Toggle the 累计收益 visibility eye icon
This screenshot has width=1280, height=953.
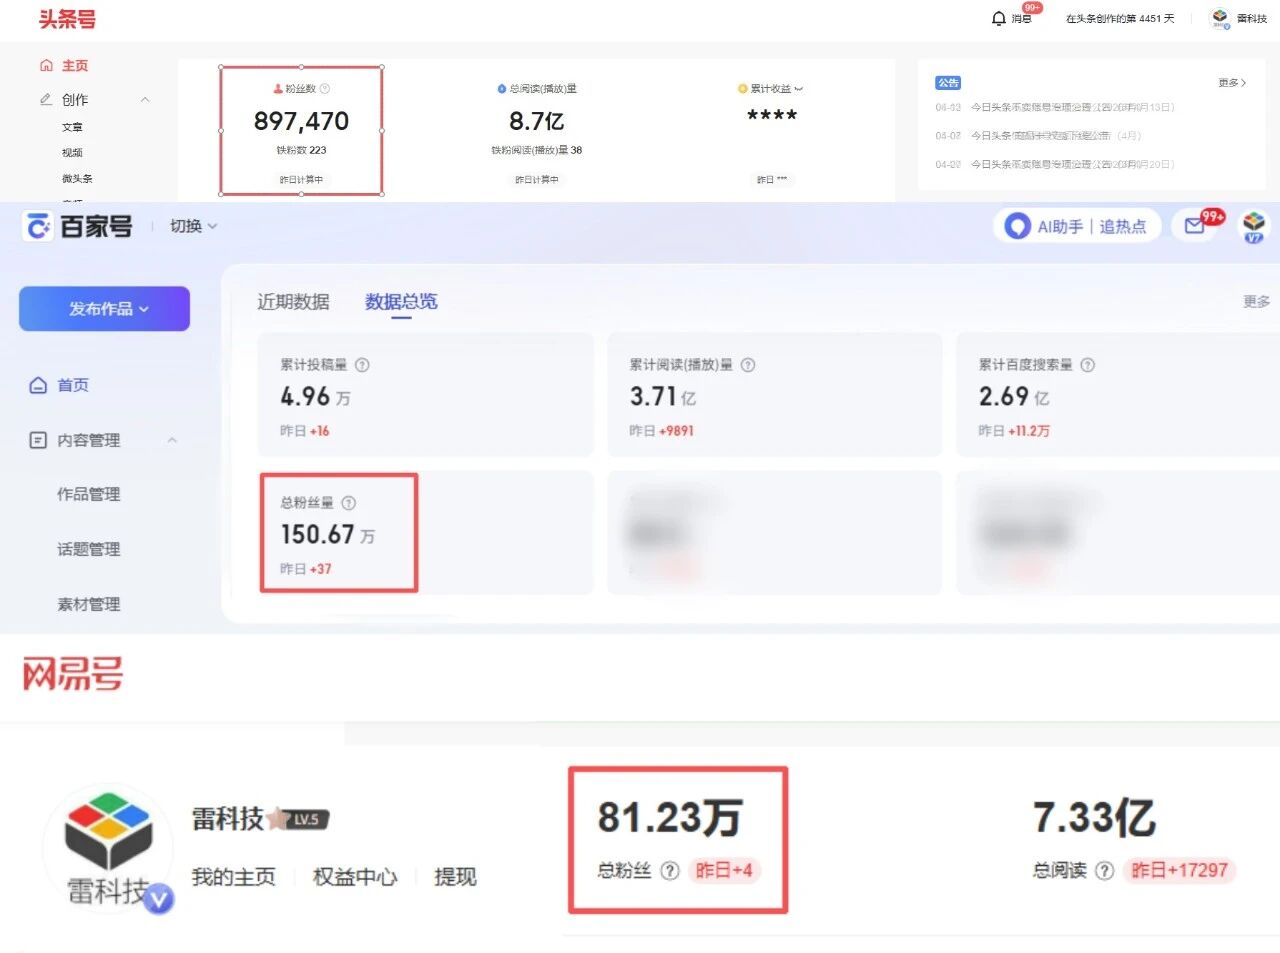798,89
